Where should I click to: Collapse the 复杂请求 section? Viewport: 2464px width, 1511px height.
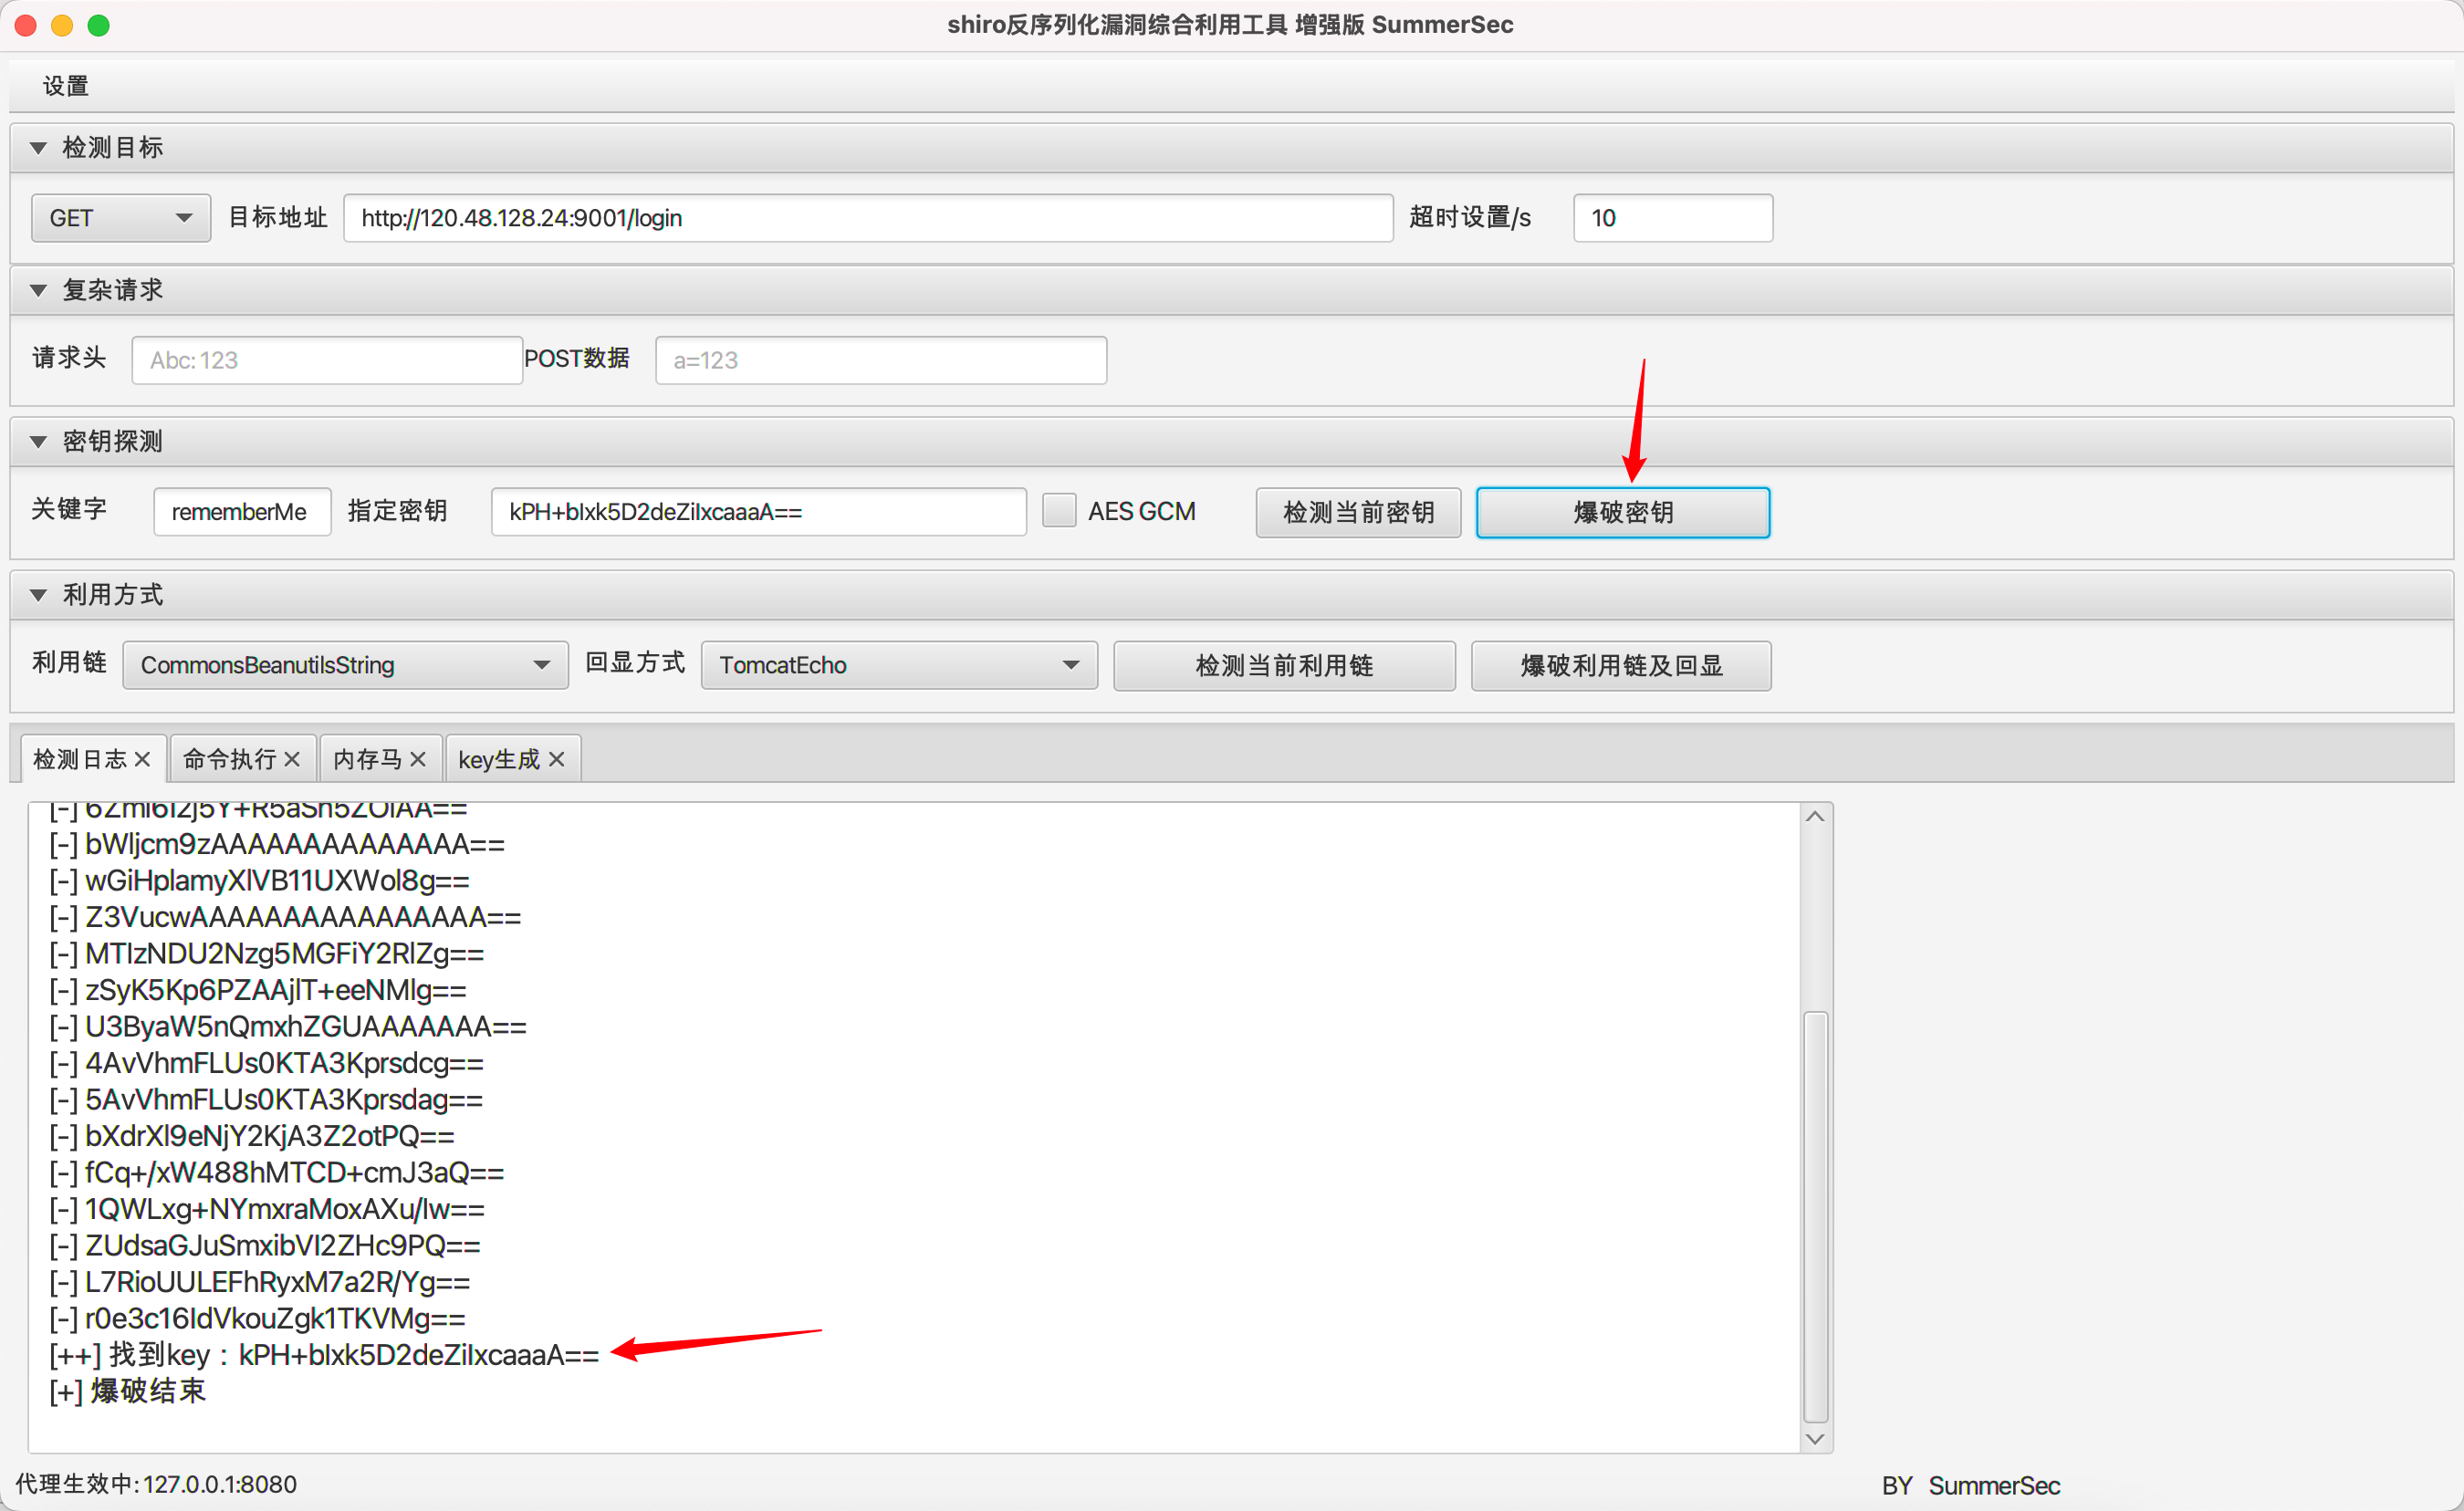click(x=38, y=290)
